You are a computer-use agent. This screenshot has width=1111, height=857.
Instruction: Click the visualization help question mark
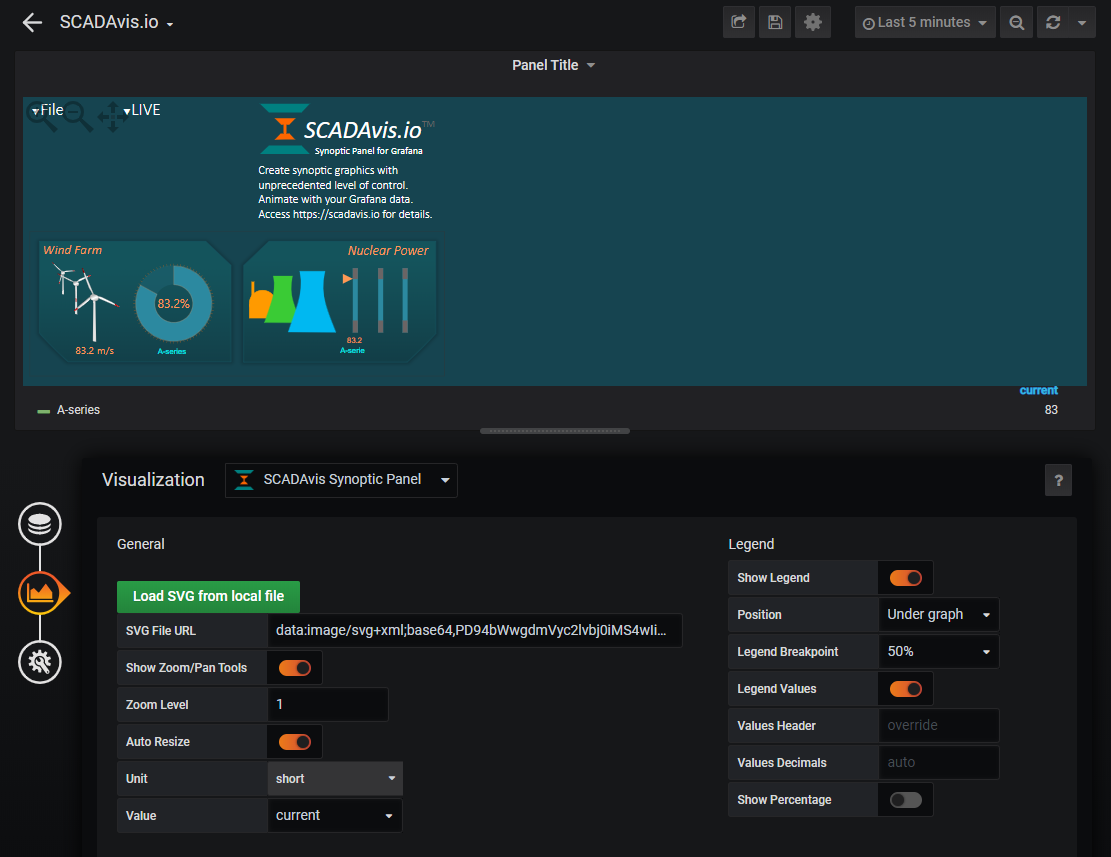click(1058, 480)
